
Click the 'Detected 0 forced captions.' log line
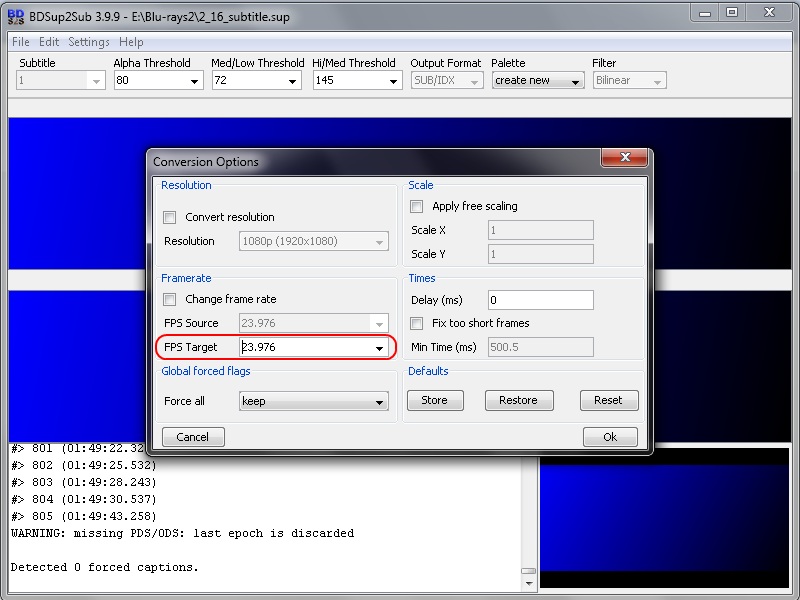[105, 567]
